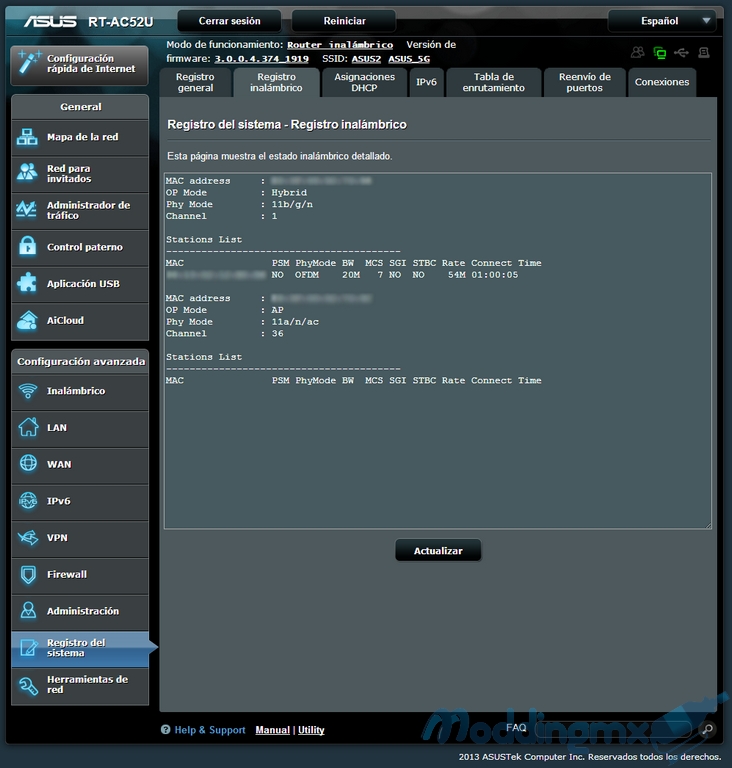Click the USB status icon

coord(682,52)
